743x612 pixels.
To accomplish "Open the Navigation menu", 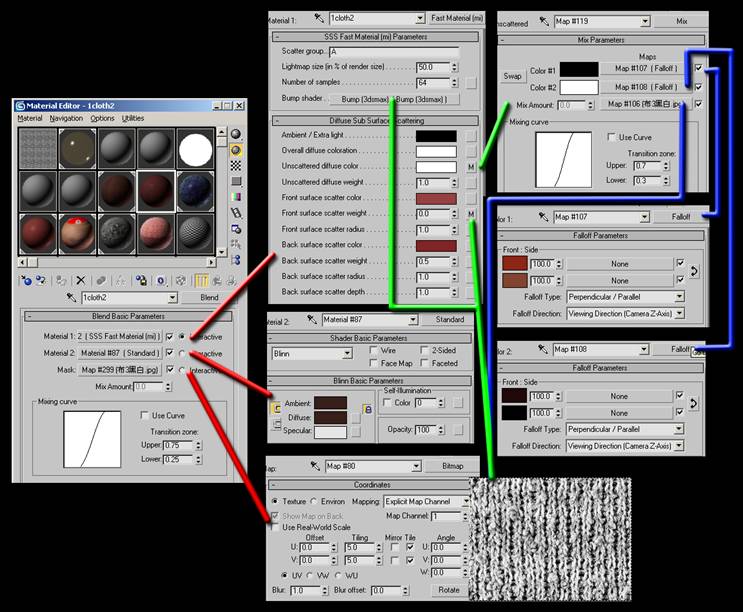I will click(x=66, y=118).
